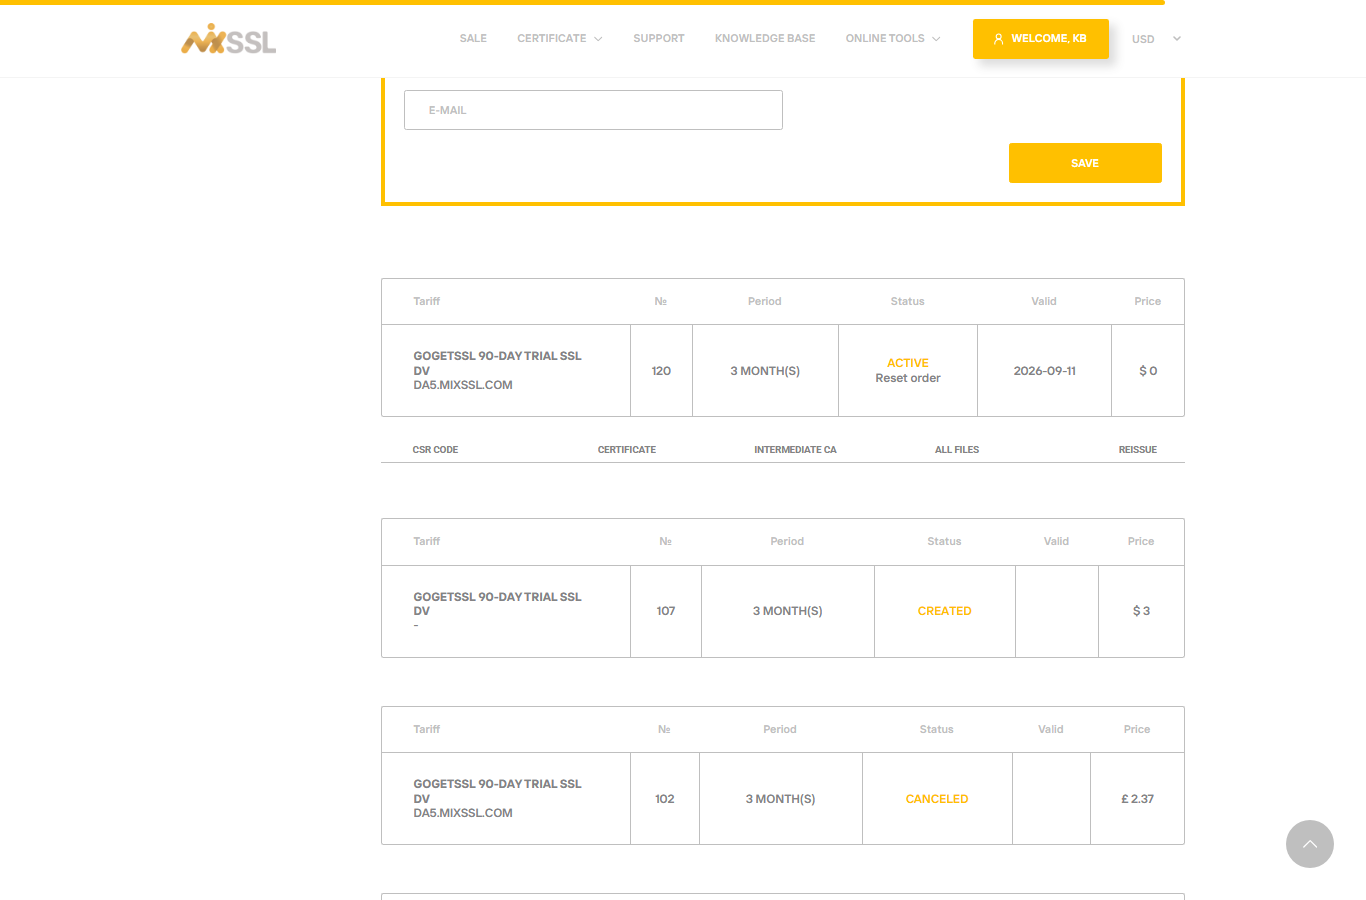1366x900 pixels.
Task: Open the USD currency selector
Action: [1156, 39]
